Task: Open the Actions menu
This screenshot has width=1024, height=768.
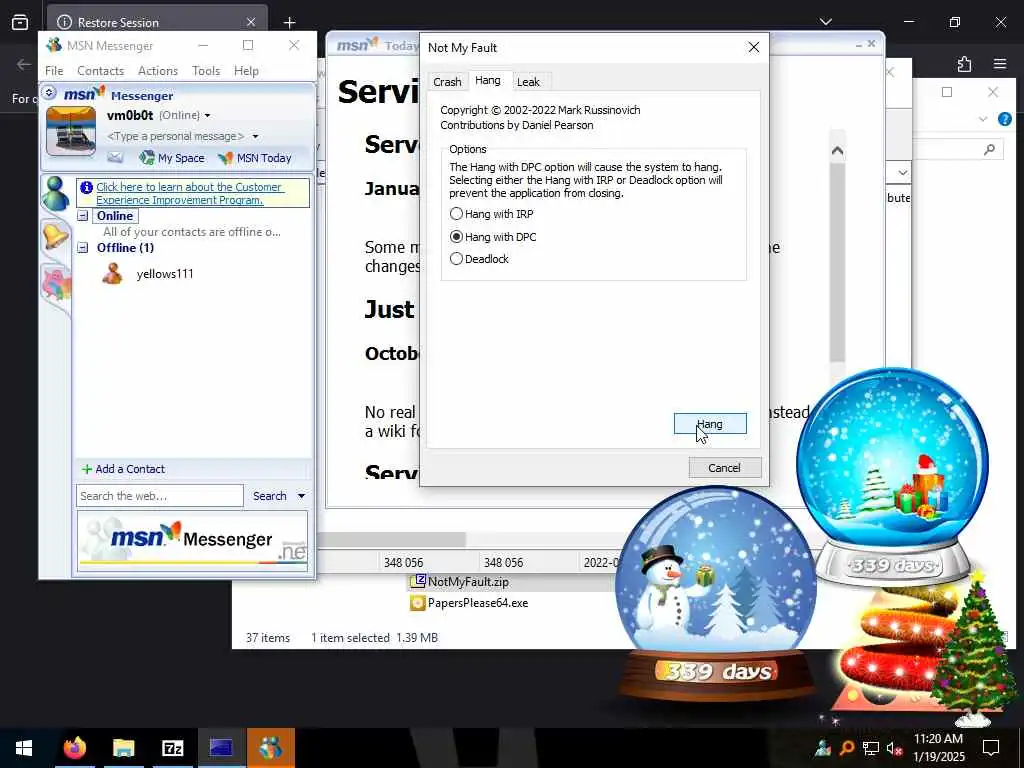Action: [x=158, y=71]
